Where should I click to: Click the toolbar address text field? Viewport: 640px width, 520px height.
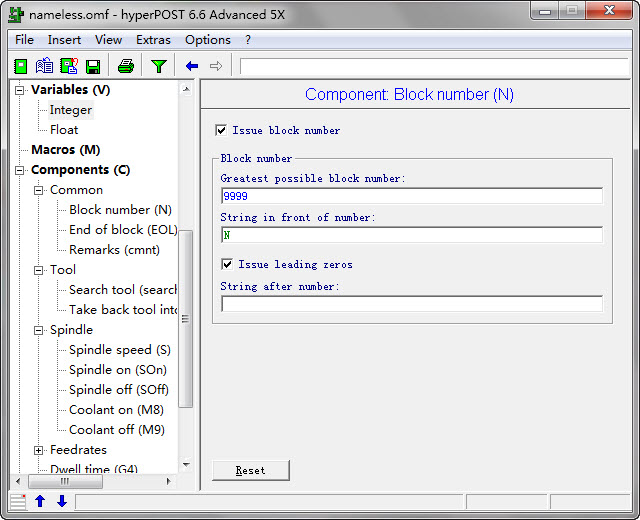[x=435, y=66]
